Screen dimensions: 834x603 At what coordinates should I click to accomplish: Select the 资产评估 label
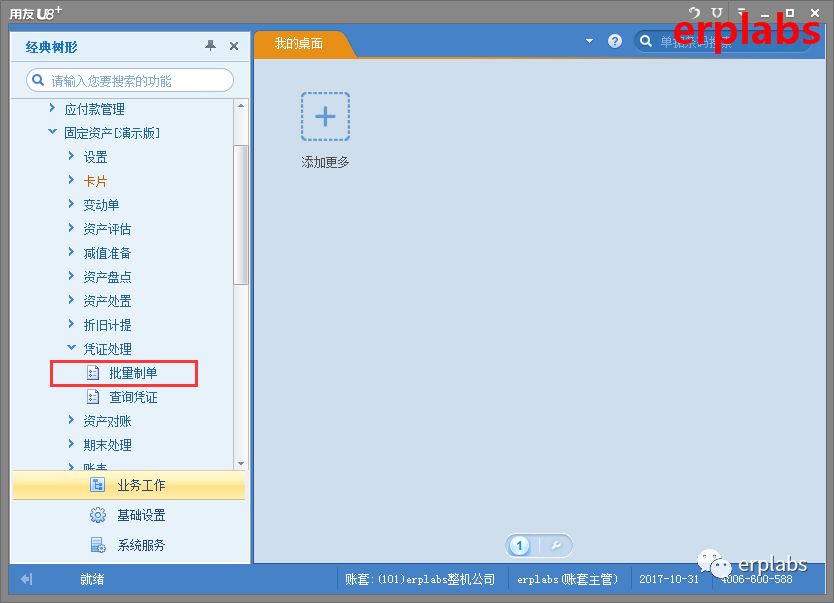(107, 229)
